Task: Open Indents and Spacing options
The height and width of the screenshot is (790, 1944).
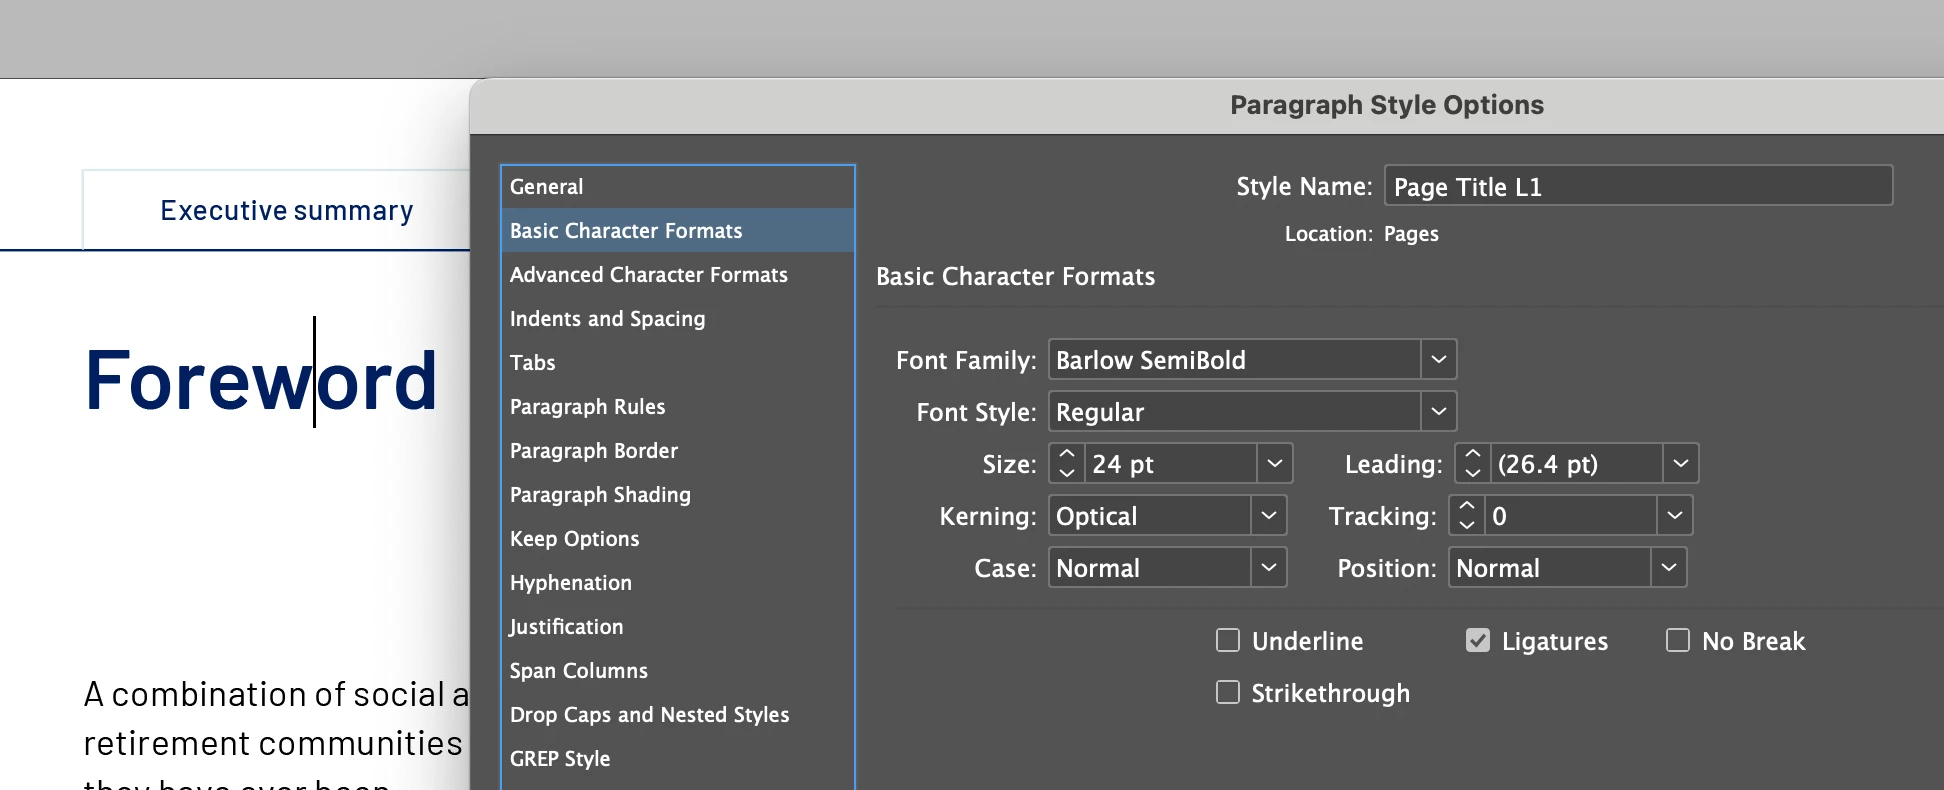Action: click(x=607, y=319)
